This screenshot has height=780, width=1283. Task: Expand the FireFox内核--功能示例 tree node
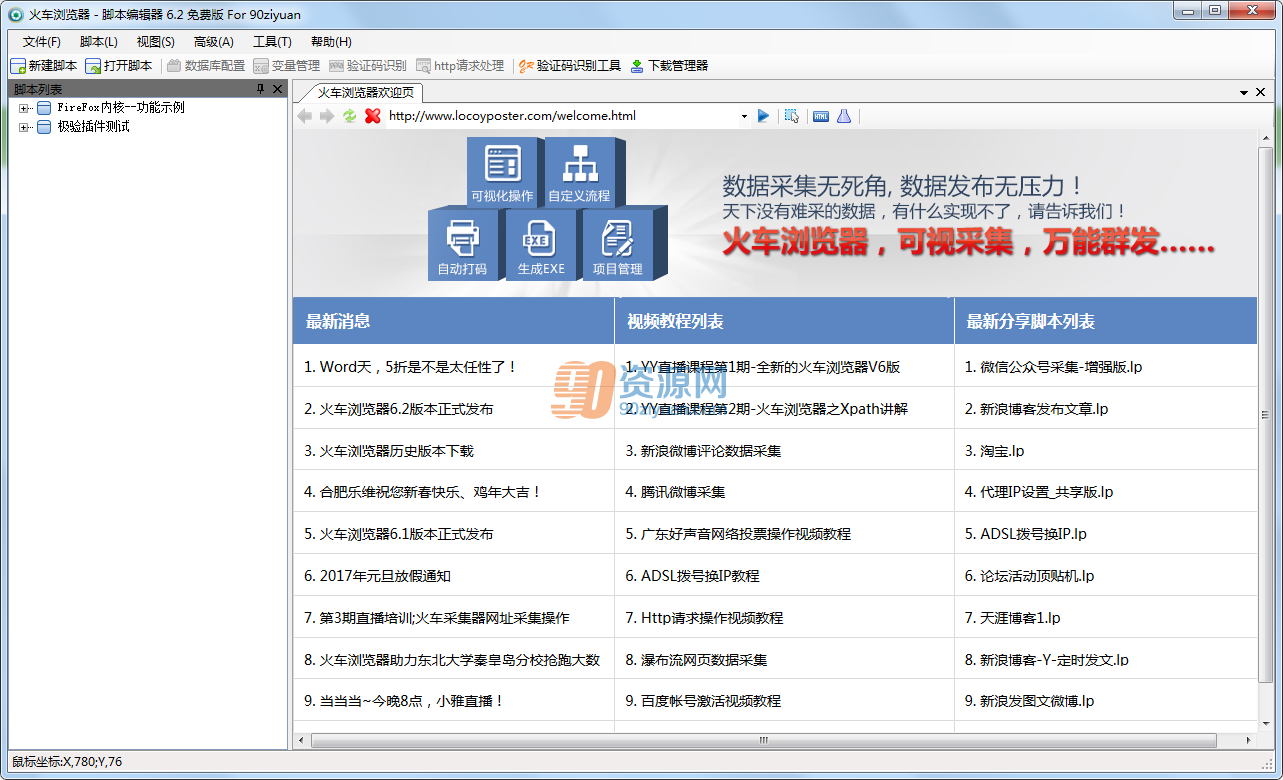pos(24,108)
